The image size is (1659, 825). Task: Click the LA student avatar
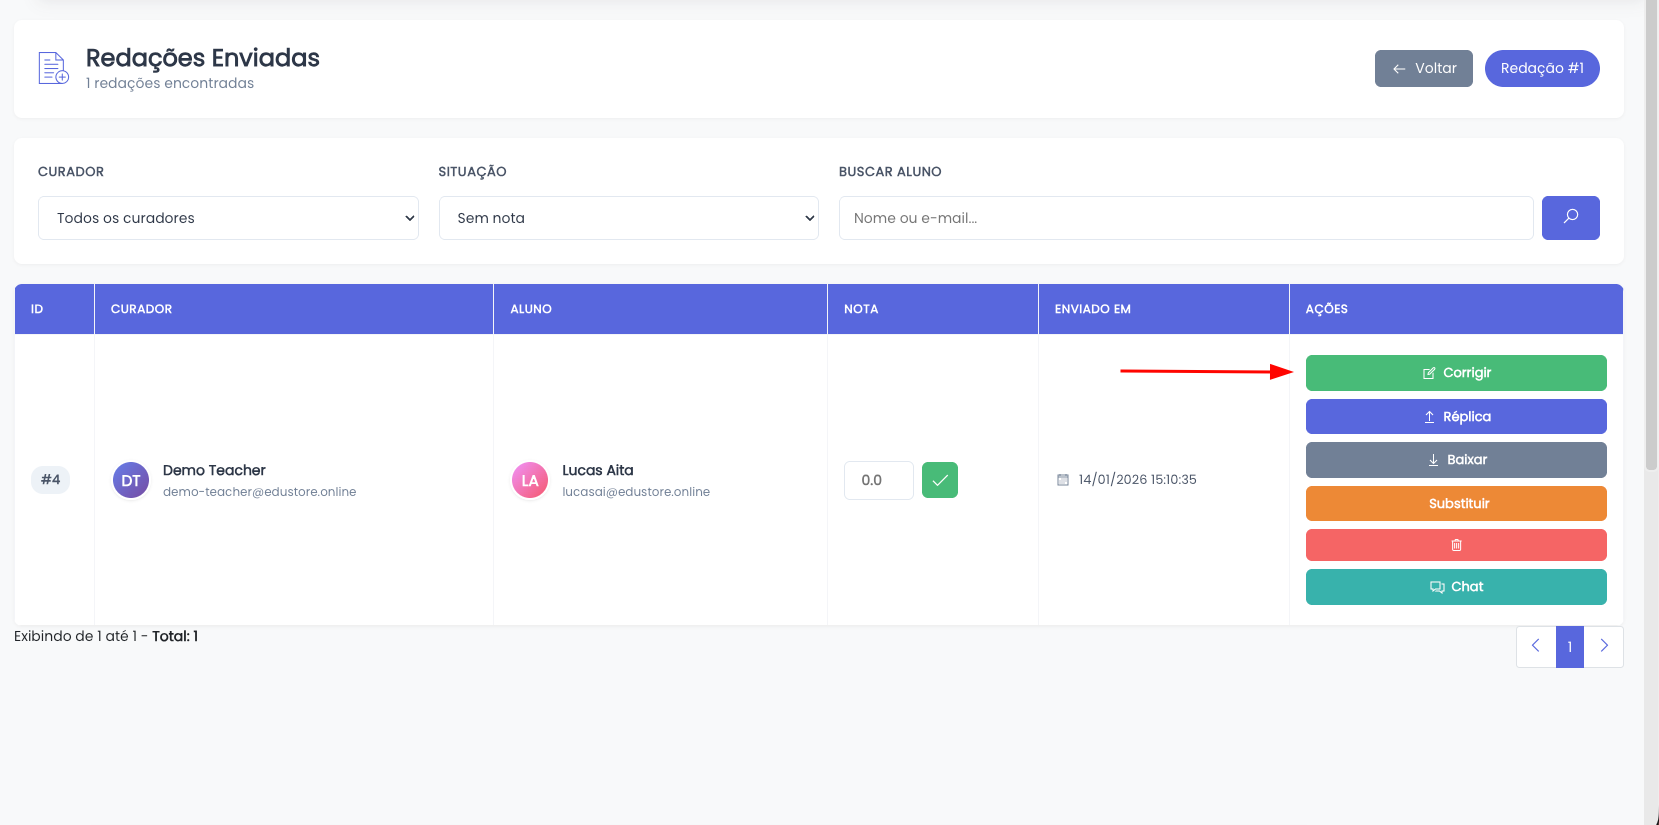coord(530,480)
